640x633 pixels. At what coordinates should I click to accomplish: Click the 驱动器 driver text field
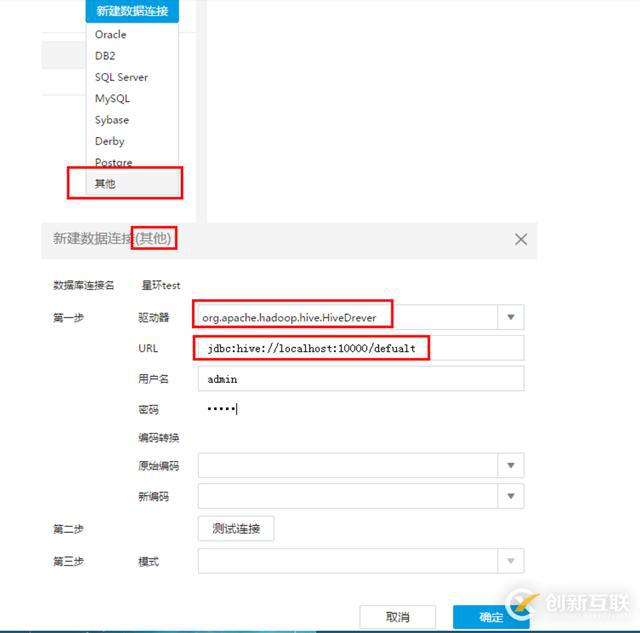point(348,317)
